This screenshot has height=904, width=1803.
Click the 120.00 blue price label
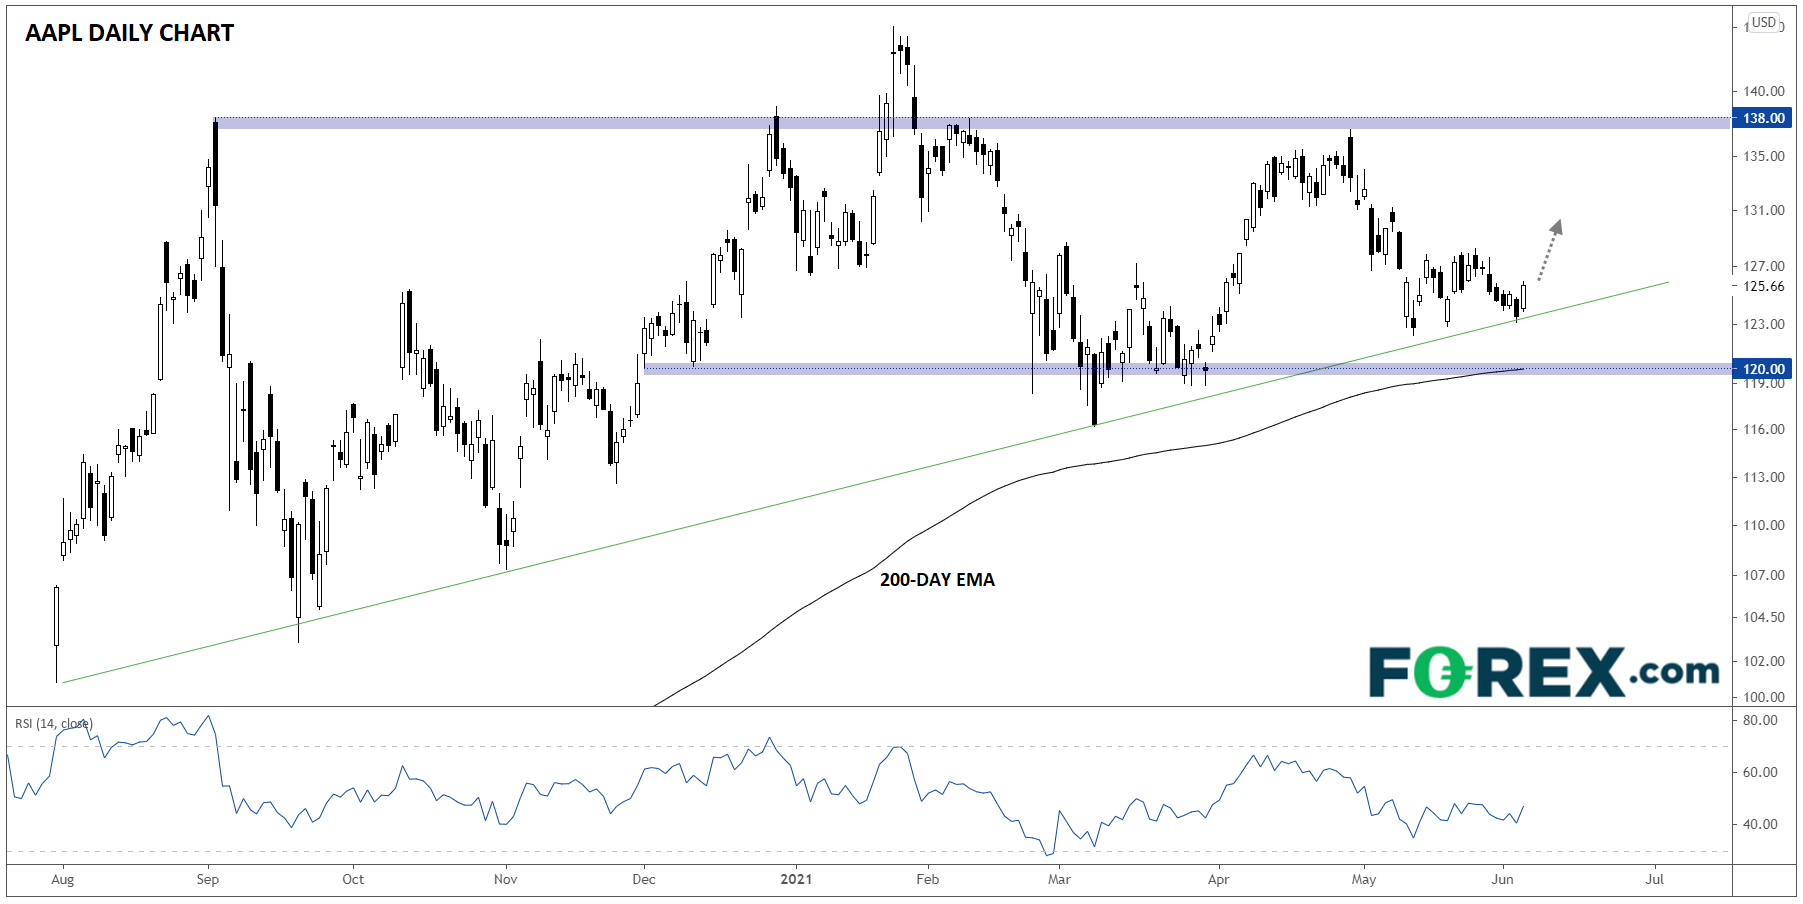pos(1763,369)
